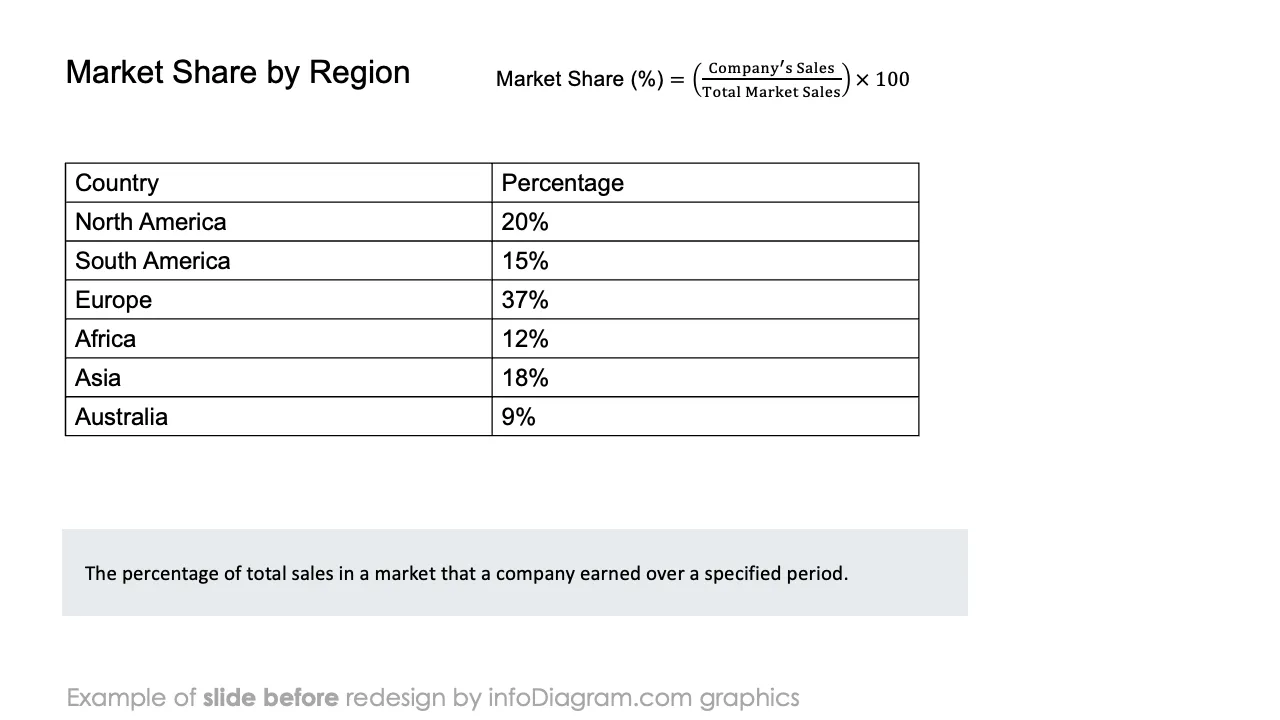Click the 15% percentage cell
The image size is (1280, 720).
click(x=705, y=261)
